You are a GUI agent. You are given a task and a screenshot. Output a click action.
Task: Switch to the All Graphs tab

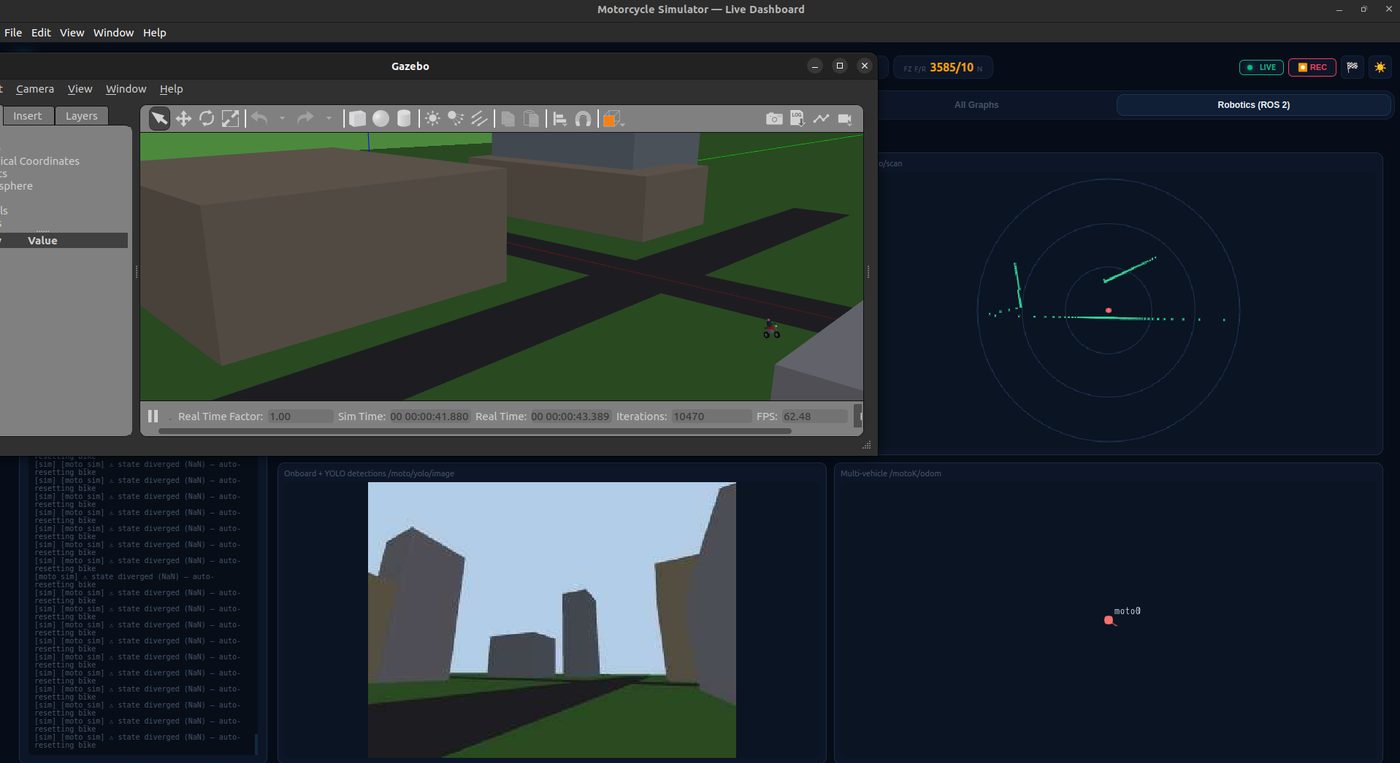tap(976, 105)
